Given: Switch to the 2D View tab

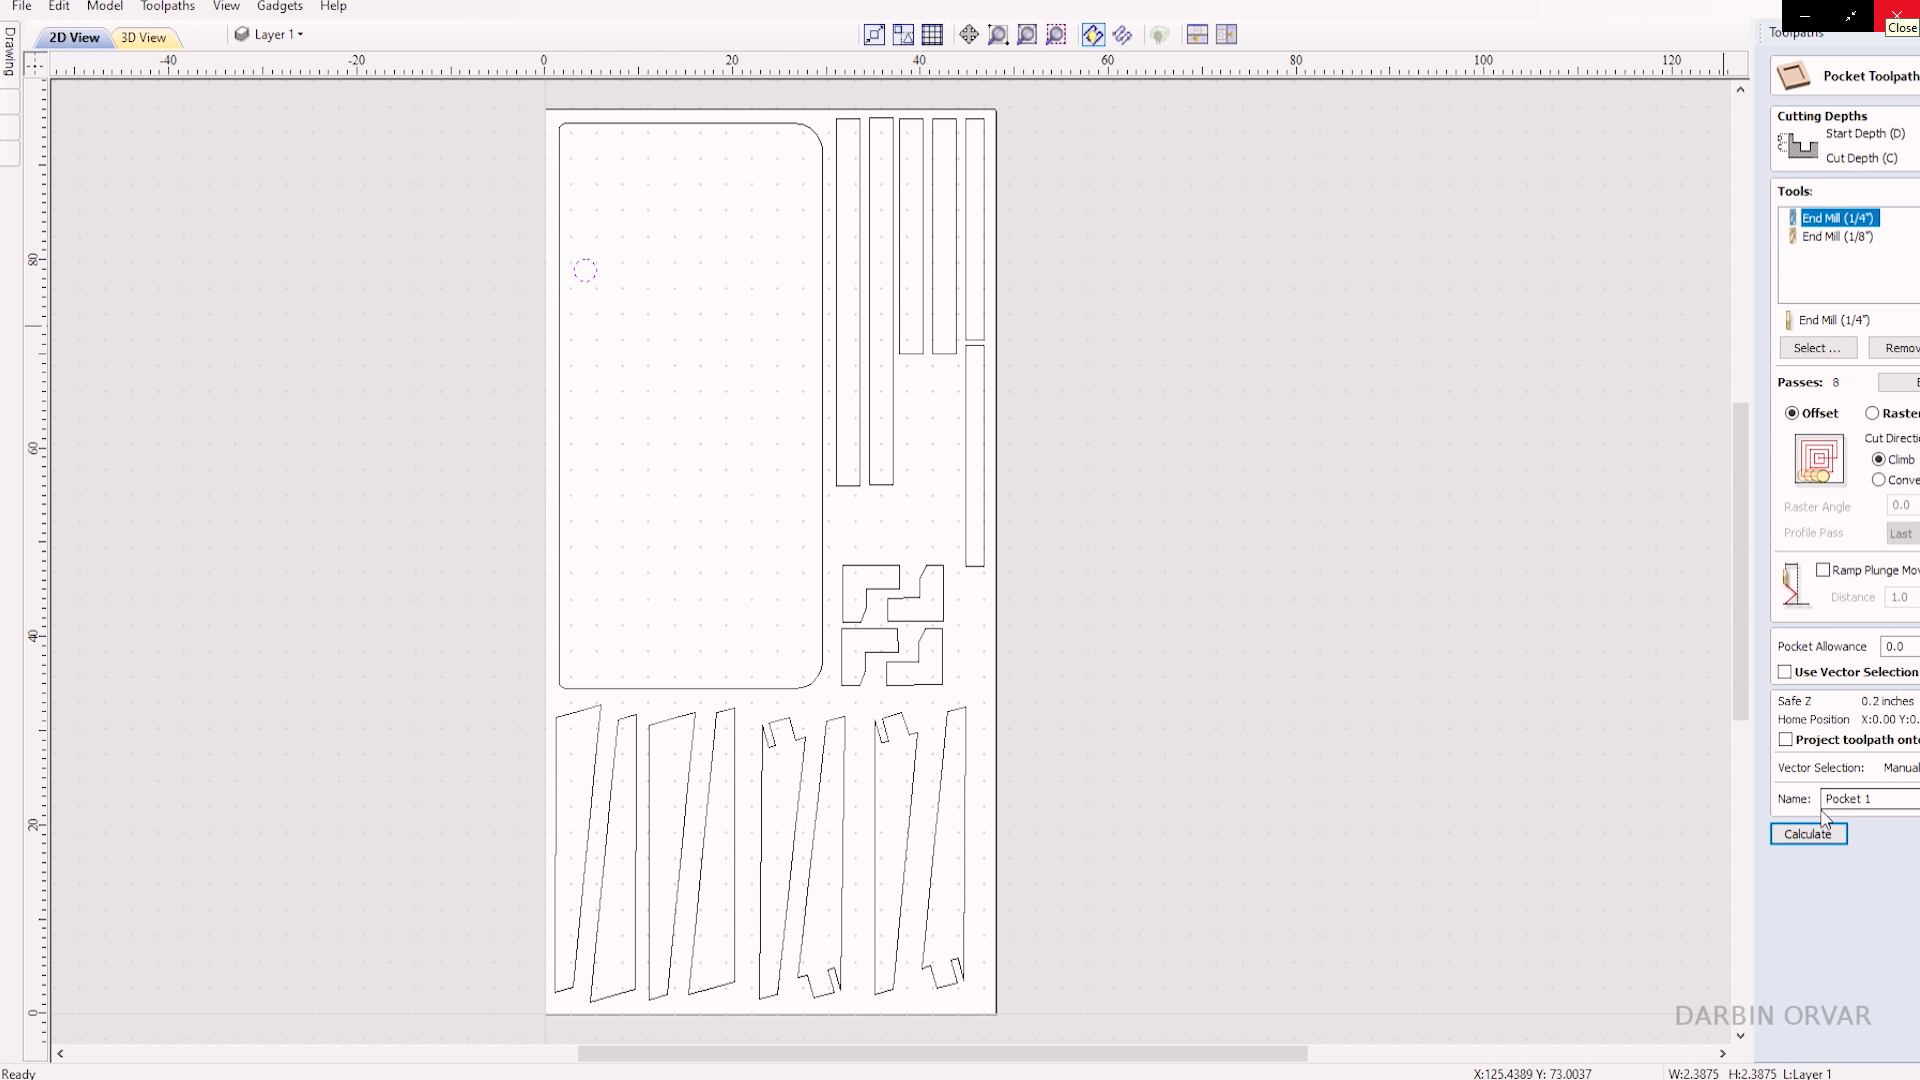Looking at the screenshot, I should [74, 37].
